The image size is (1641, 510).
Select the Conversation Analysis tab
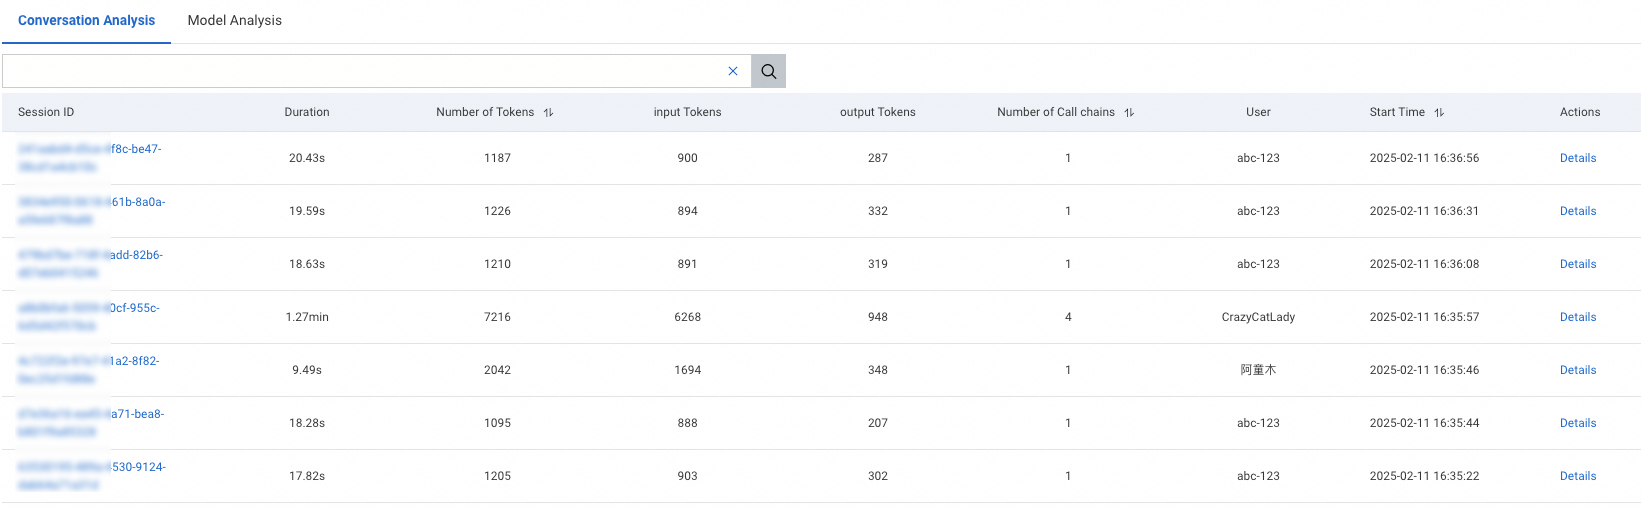[86, 20]
